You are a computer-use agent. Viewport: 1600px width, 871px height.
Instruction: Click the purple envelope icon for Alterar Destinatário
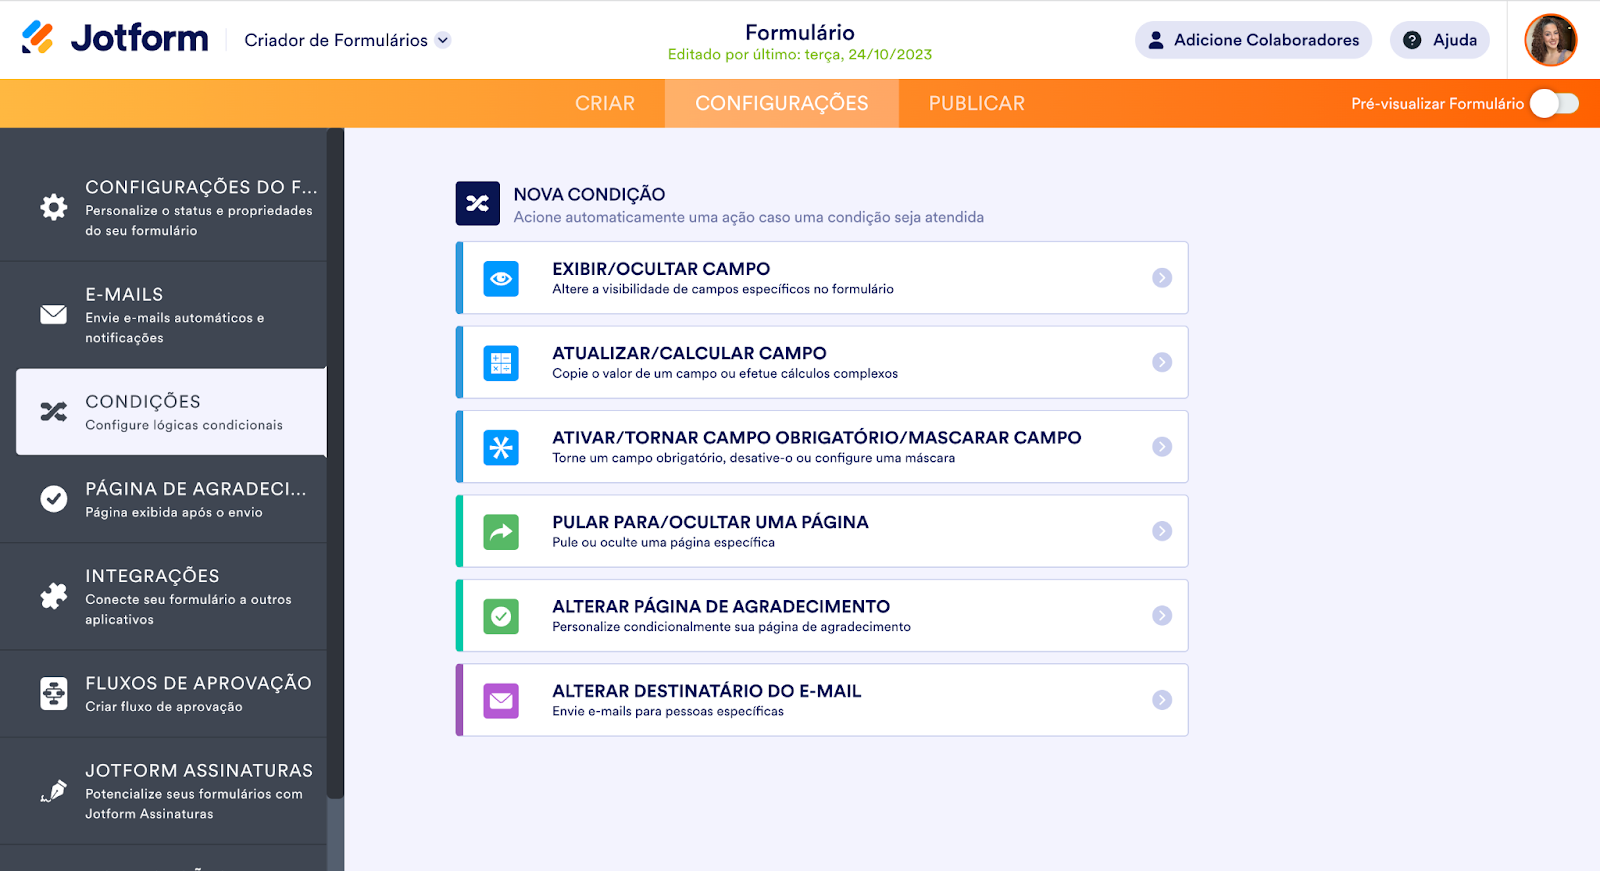501,701
